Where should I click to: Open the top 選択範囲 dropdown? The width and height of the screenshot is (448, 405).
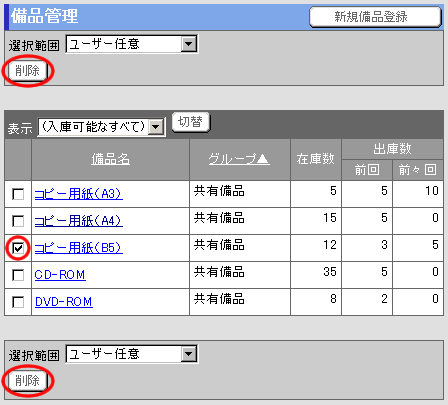coord(132,44)
